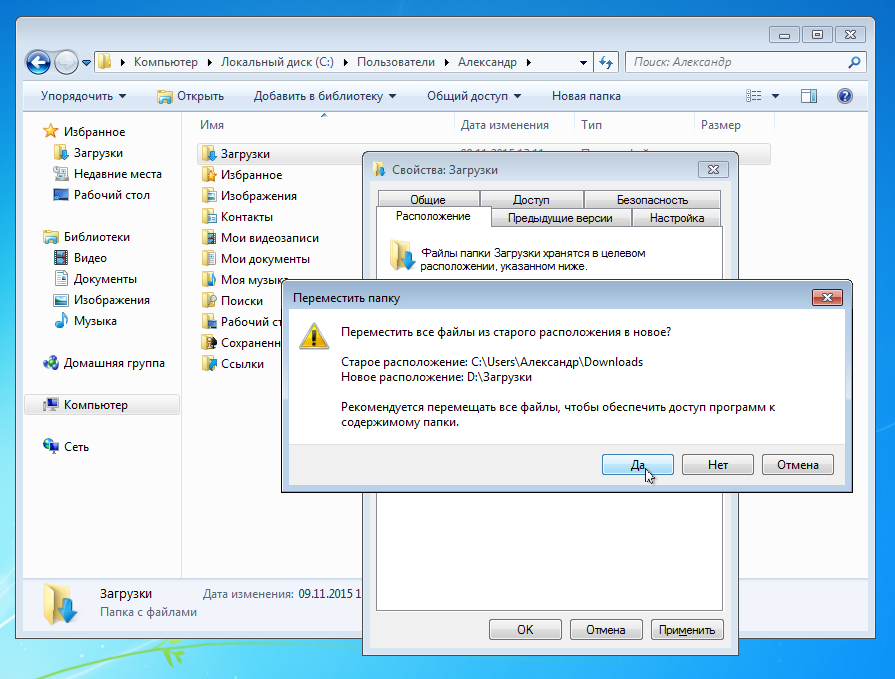Click 'Открыть' in the Explorer toolbar
The image size is (895, 679).
[191, 96]
